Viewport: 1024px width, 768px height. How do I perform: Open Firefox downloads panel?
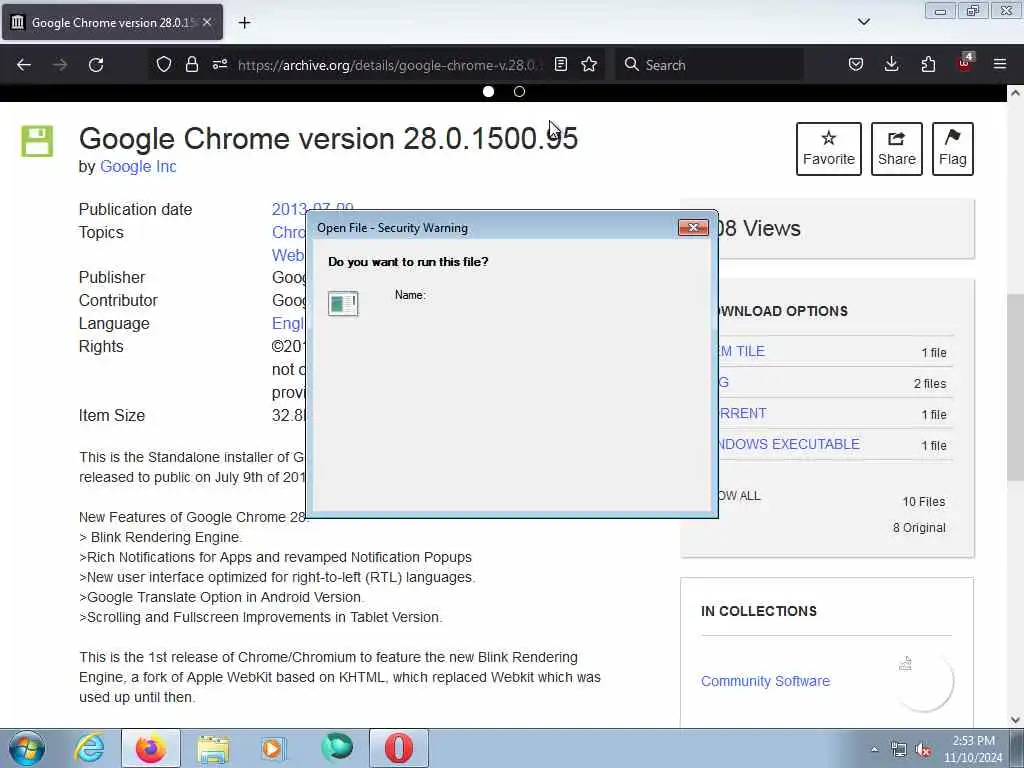(891, 64)
